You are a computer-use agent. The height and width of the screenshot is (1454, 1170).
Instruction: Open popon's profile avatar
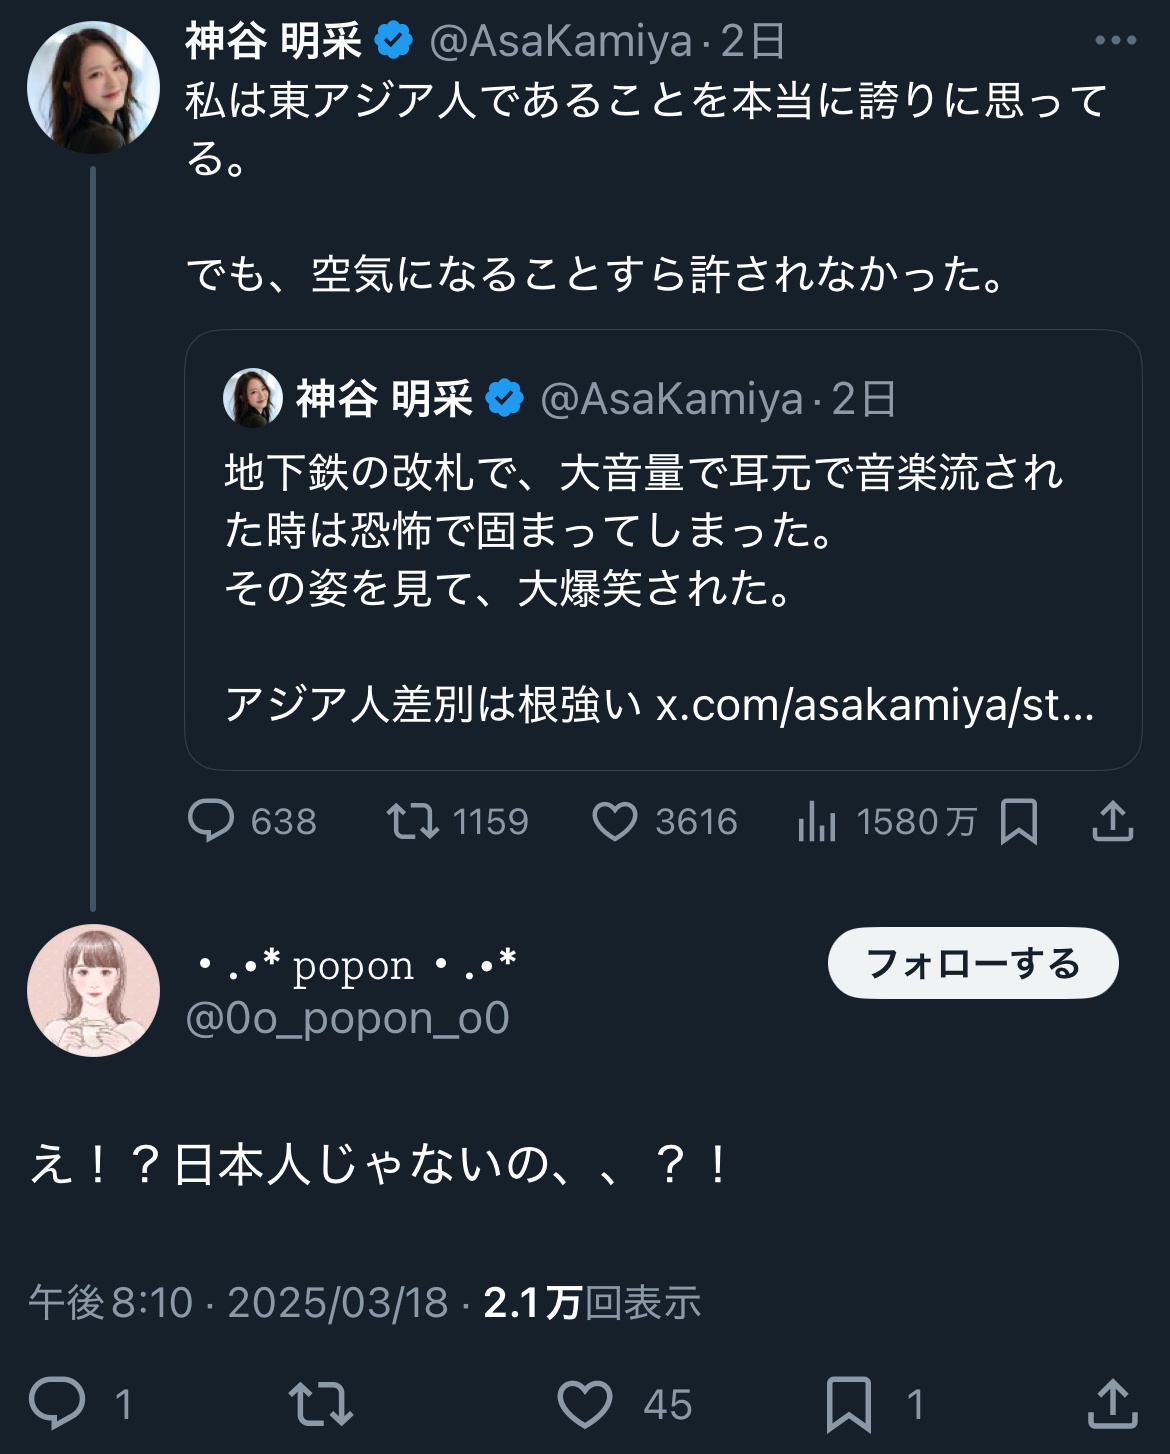pyautogui.click(x=93, y=990)
